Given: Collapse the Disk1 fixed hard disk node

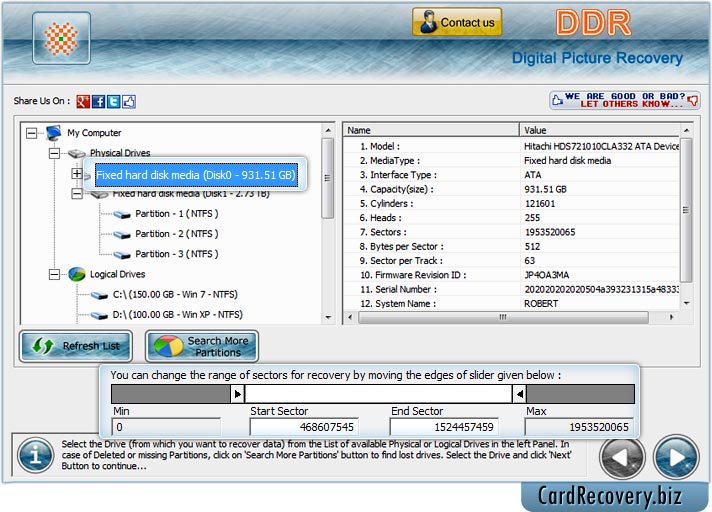Looking at the screenshot, I should pyautogui.click(x=77, y=194).
